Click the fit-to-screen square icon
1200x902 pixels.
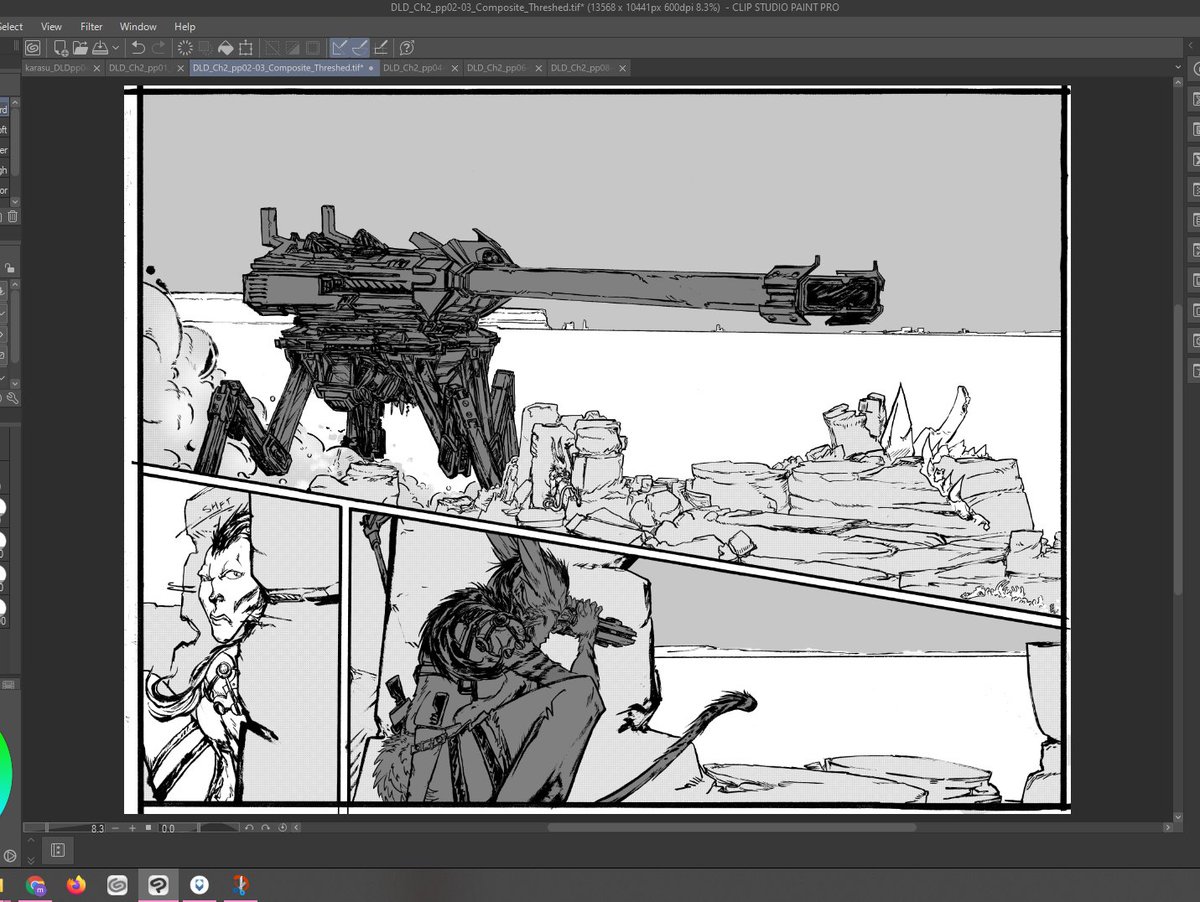tap(148, 828)
